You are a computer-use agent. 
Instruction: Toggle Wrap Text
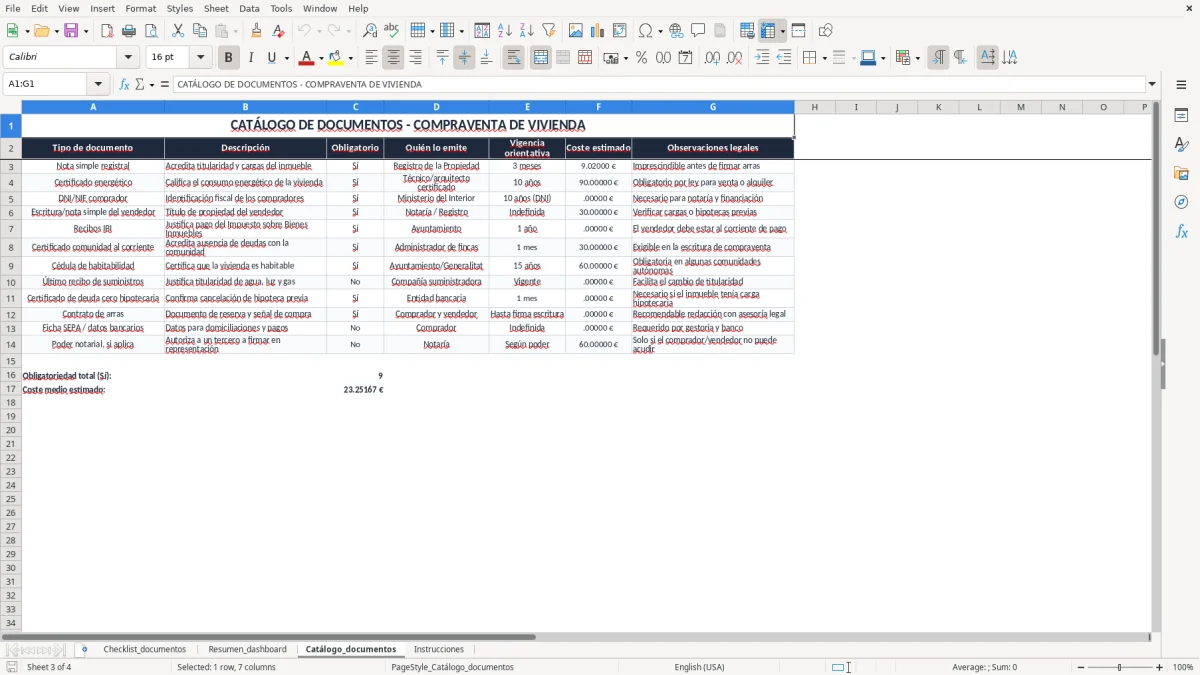coord(514,58)
